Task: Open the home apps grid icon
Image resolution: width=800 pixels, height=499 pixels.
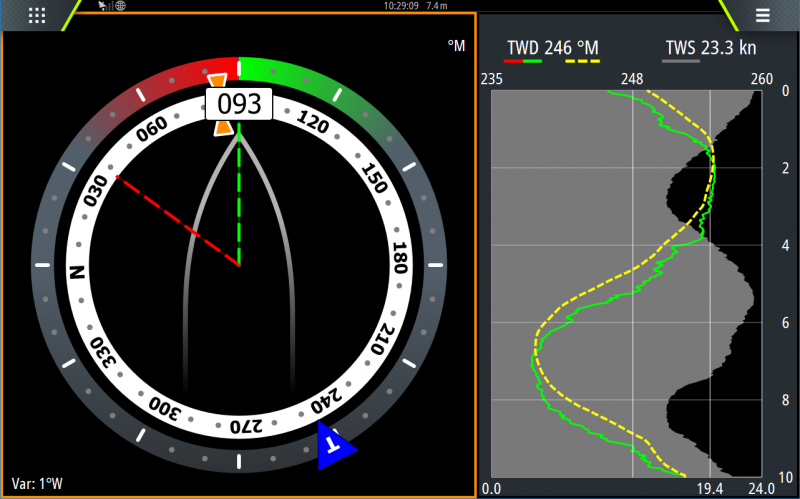Action: click(x=37, y=15)
